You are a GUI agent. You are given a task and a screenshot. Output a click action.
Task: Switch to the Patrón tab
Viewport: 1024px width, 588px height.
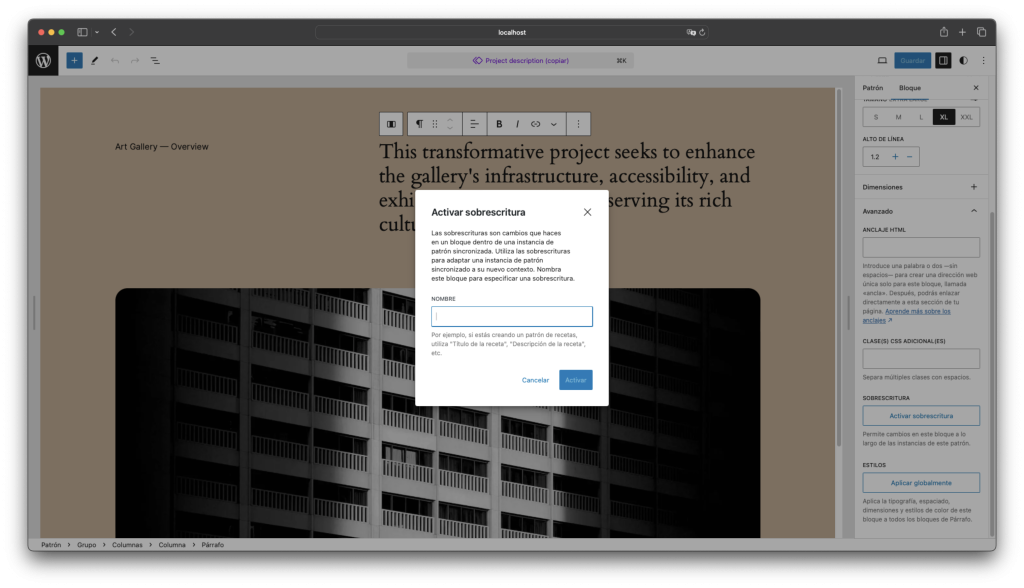point(872,88)
